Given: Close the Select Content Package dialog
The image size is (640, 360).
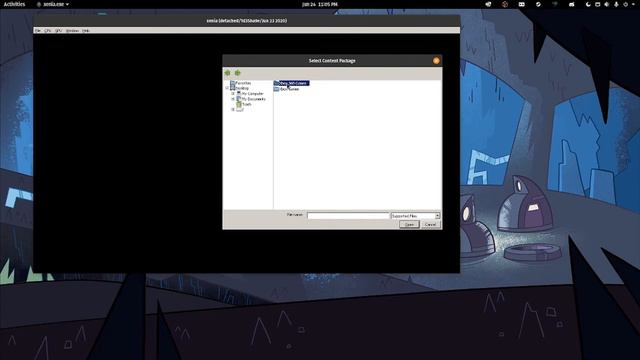Looking at the screenshot, I should pyautogui.click(x=436, y=61).
